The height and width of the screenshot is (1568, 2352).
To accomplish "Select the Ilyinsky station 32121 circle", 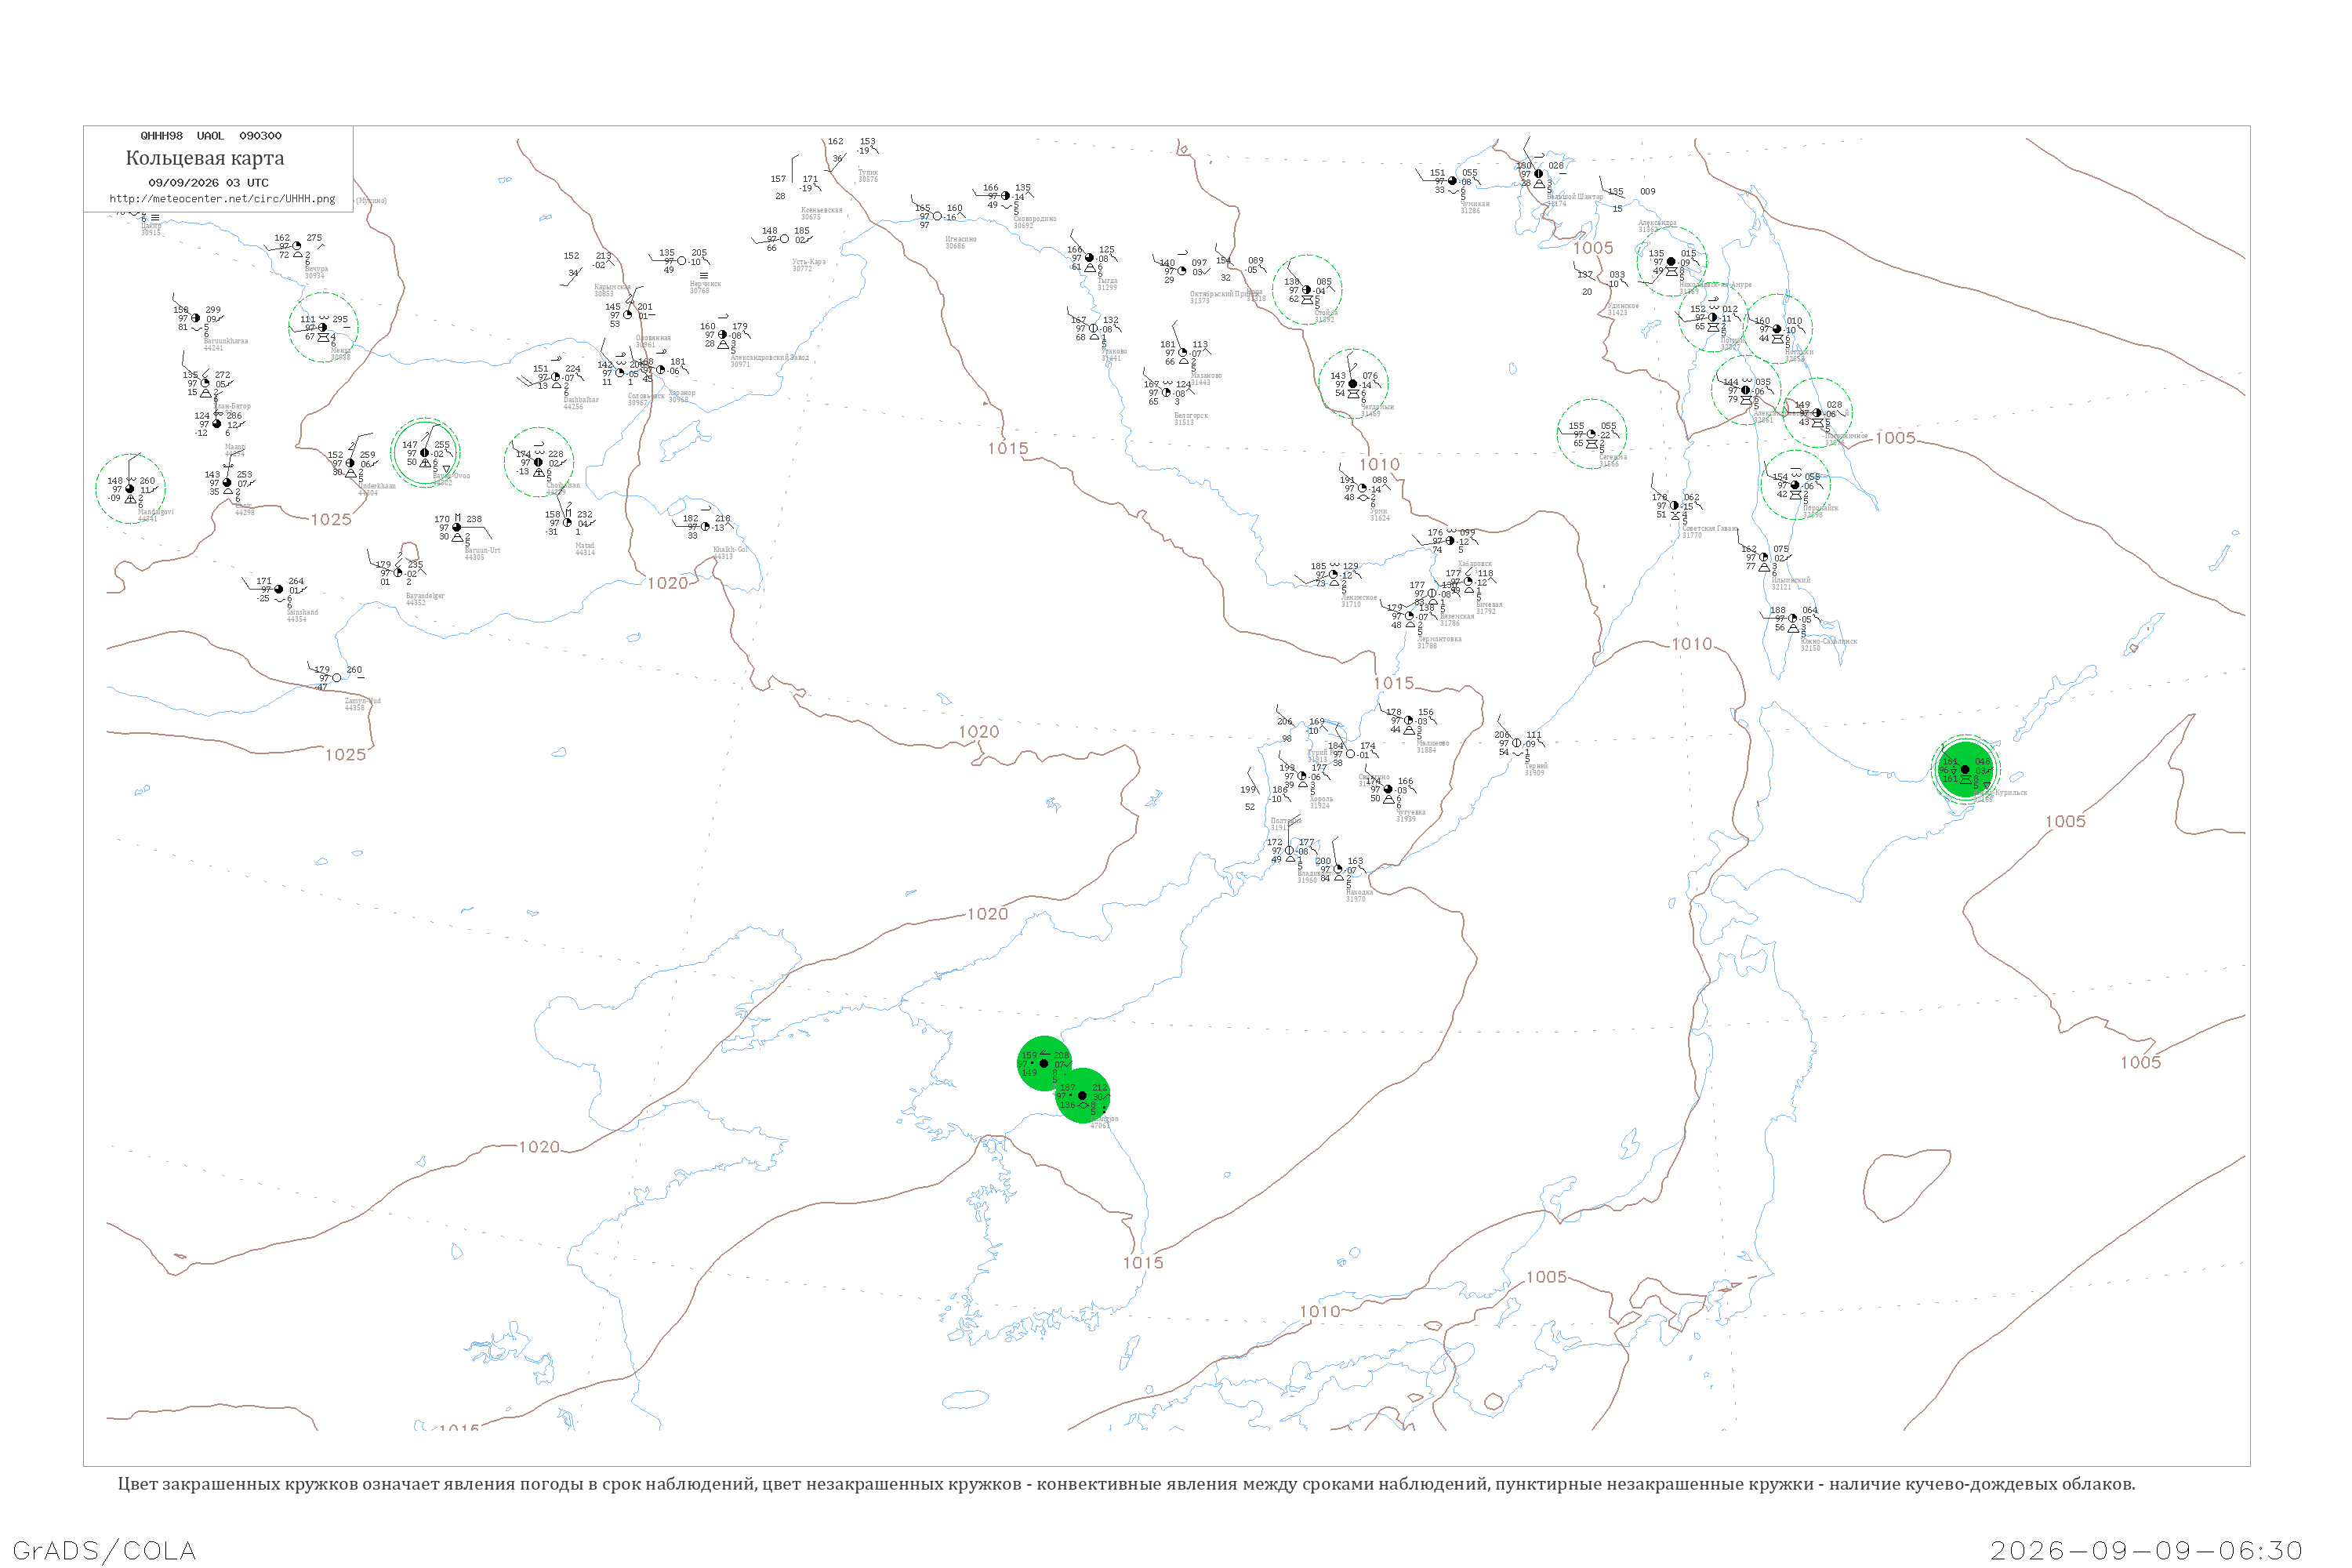I will pos(1764,557).
